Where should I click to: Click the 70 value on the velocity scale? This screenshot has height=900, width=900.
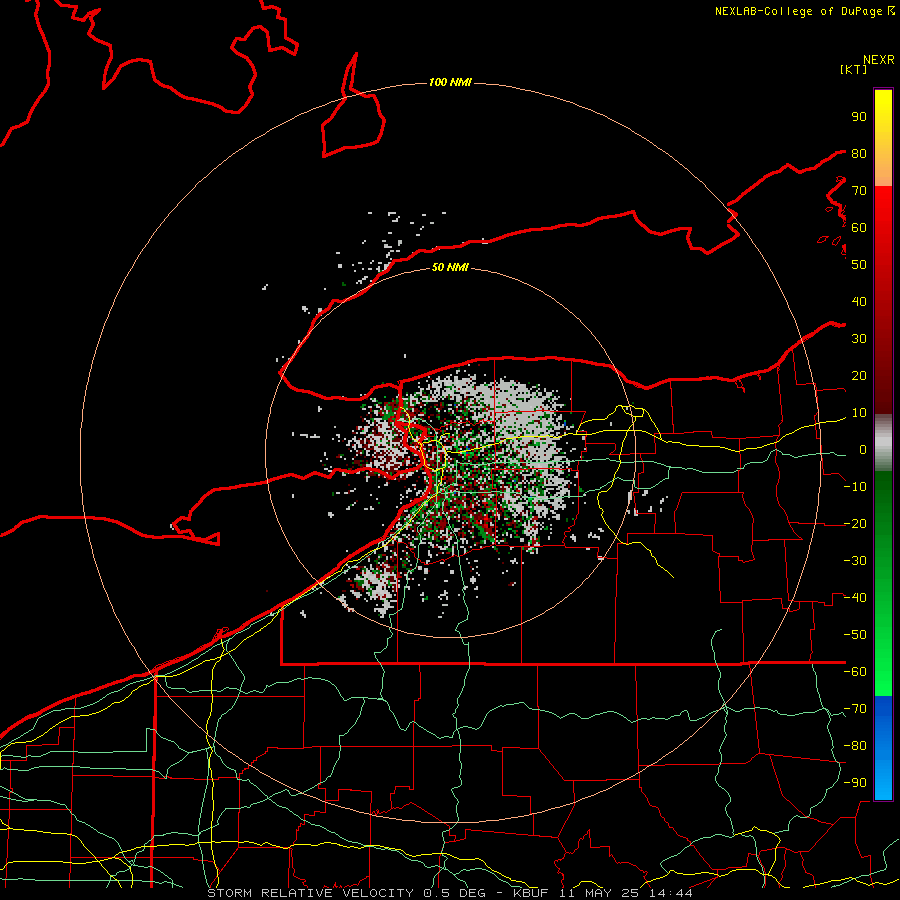coord(859,191)
